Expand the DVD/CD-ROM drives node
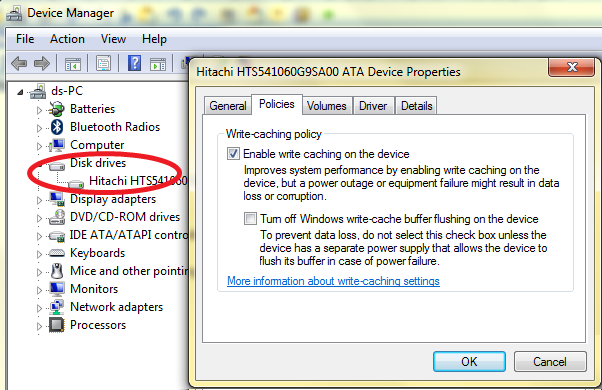 pos(39,218)
